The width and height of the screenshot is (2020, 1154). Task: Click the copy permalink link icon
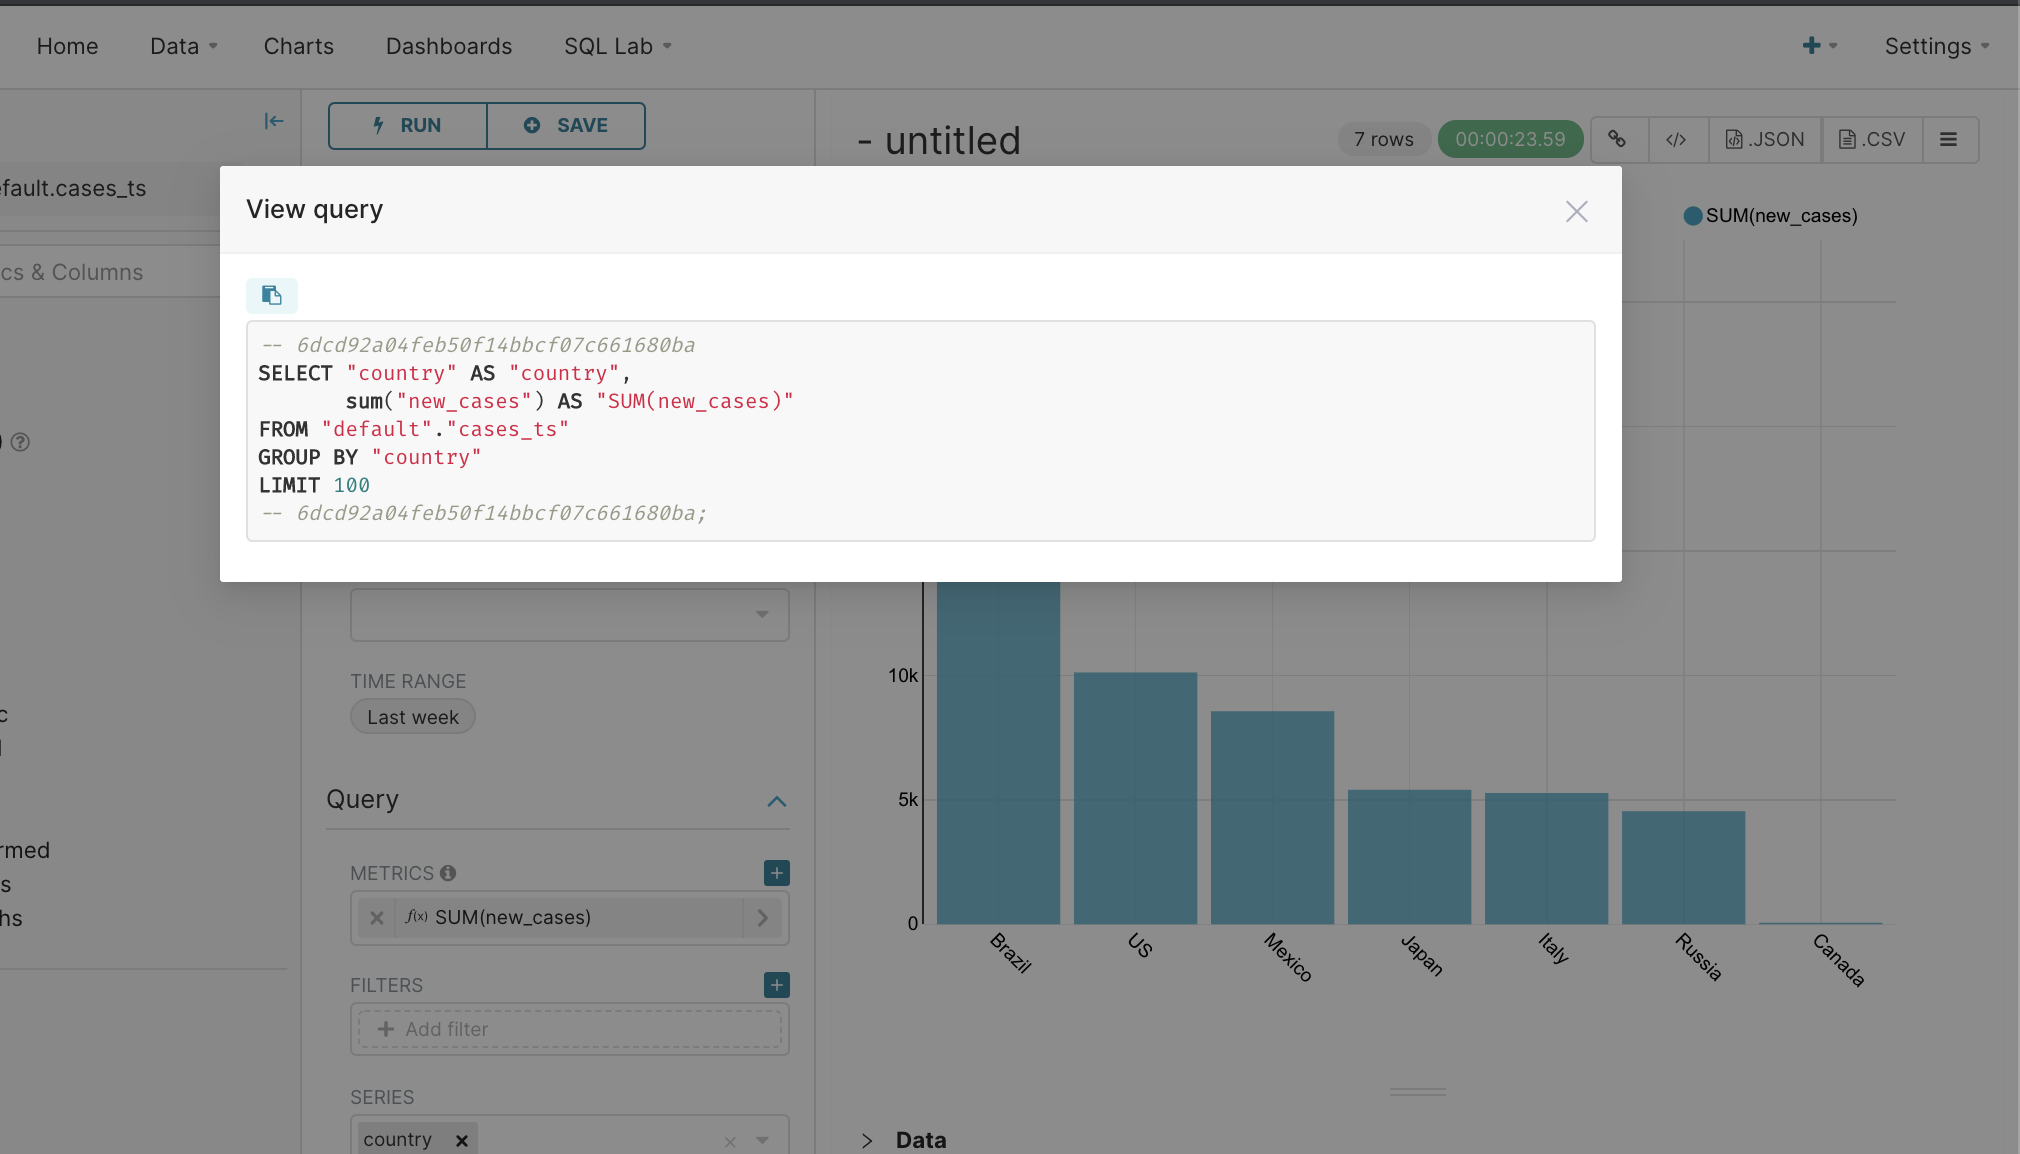pyautogui.click(x=1617, y=139)
